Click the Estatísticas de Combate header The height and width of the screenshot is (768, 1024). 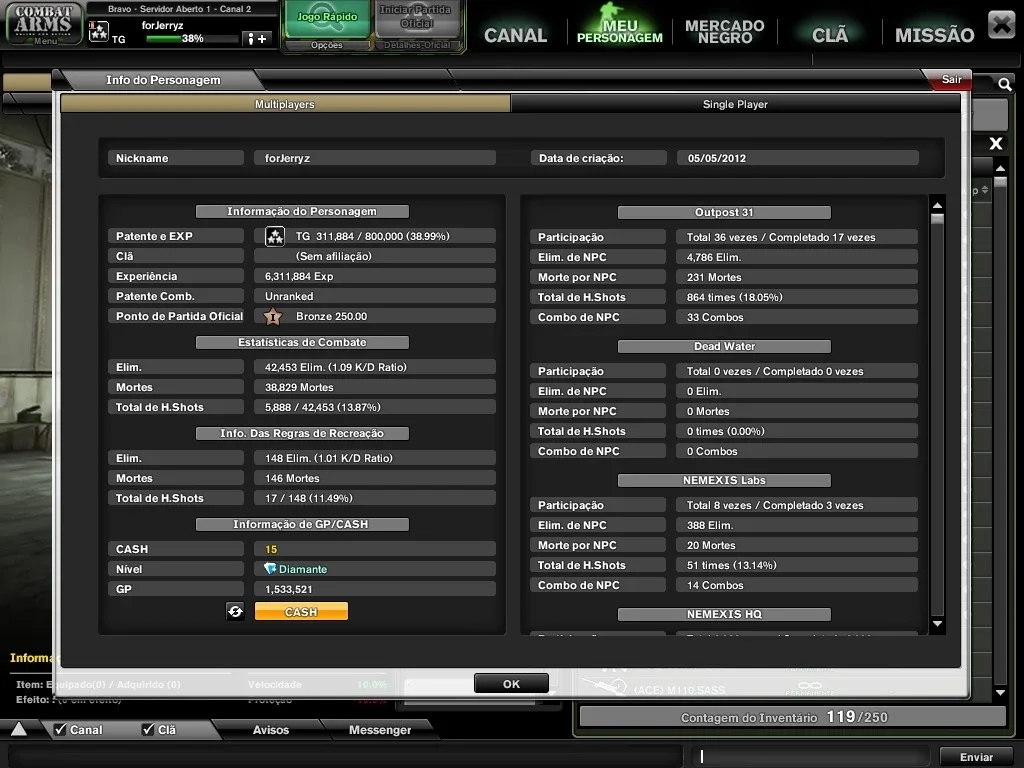pos(302,342)
